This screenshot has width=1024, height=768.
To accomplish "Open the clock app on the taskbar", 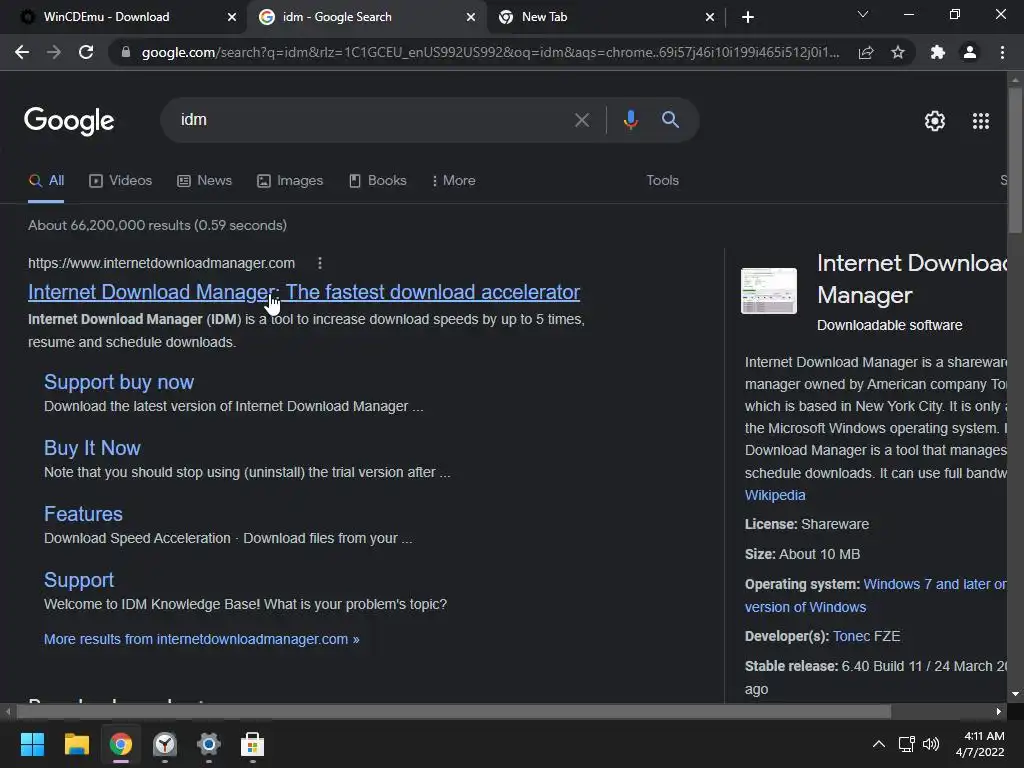I will click(x=165, y=744).
